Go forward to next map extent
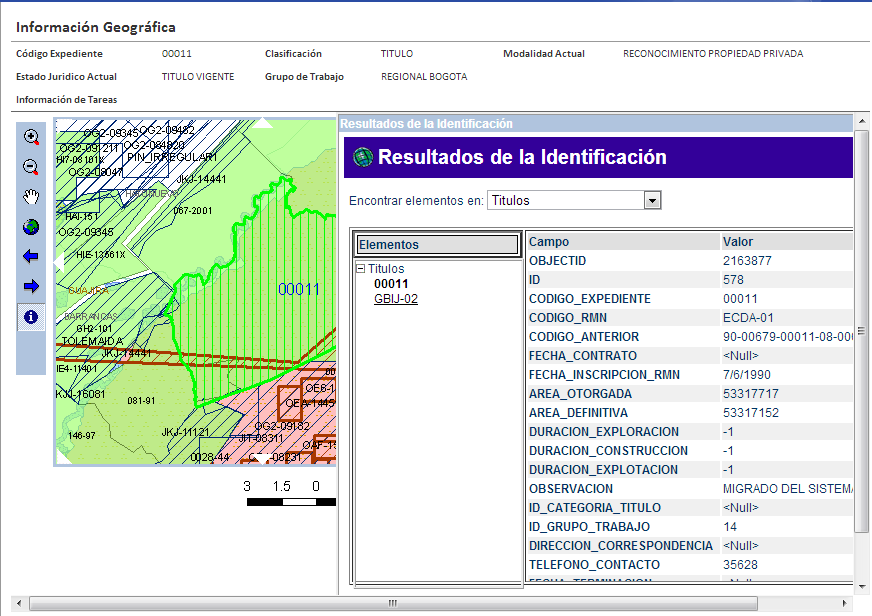 pos(31,286)
